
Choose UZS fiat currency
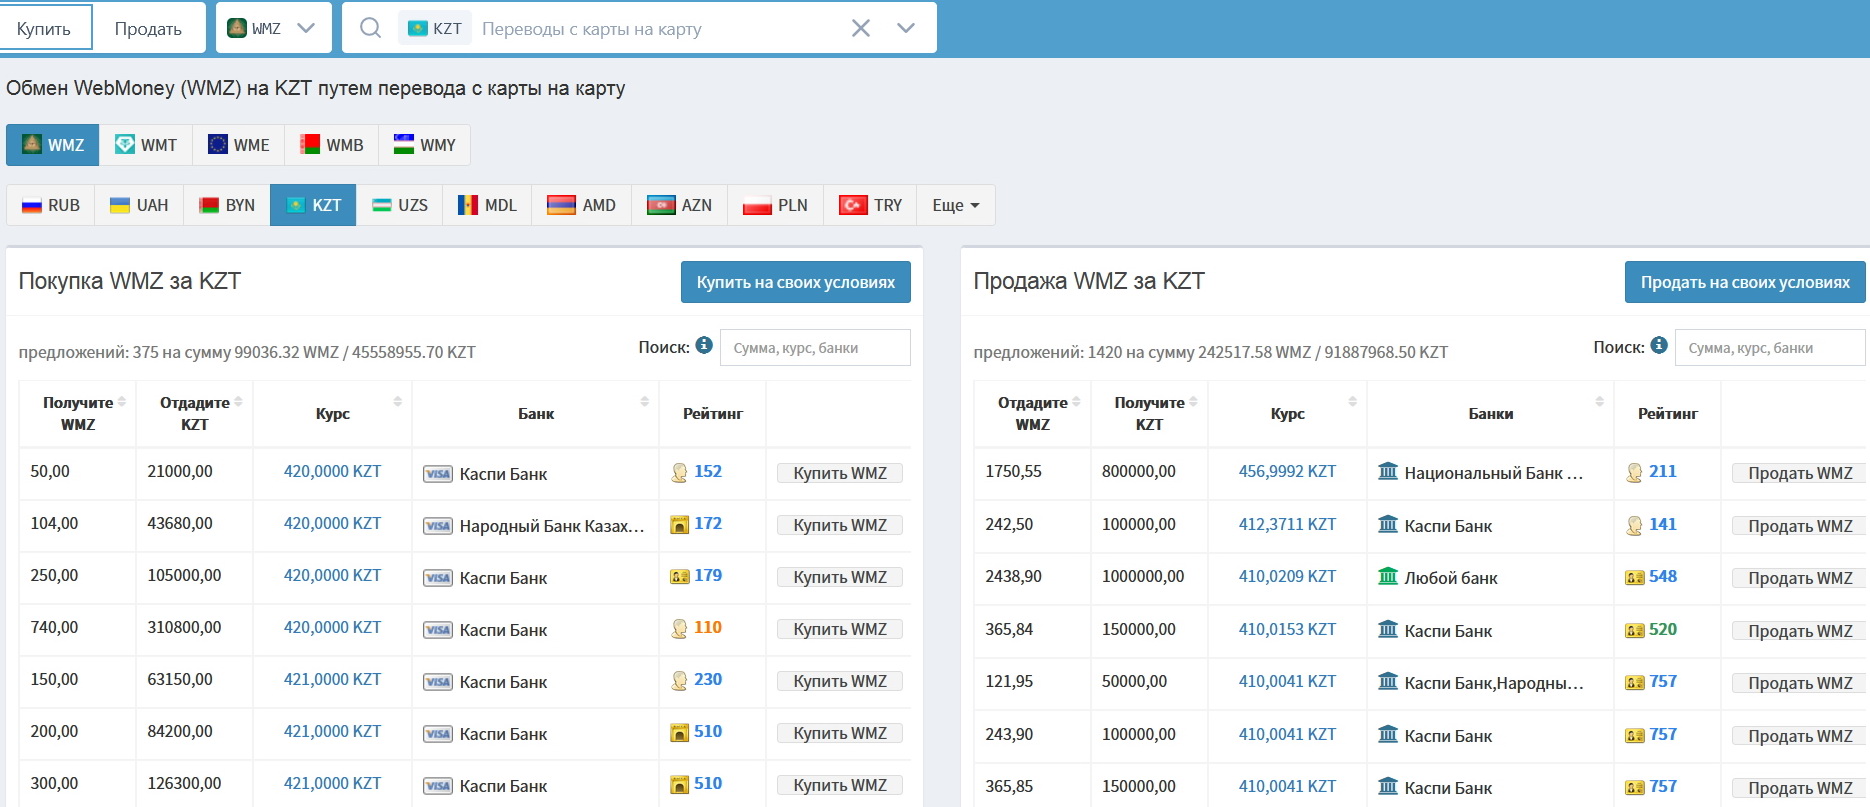tap(399, 205)
